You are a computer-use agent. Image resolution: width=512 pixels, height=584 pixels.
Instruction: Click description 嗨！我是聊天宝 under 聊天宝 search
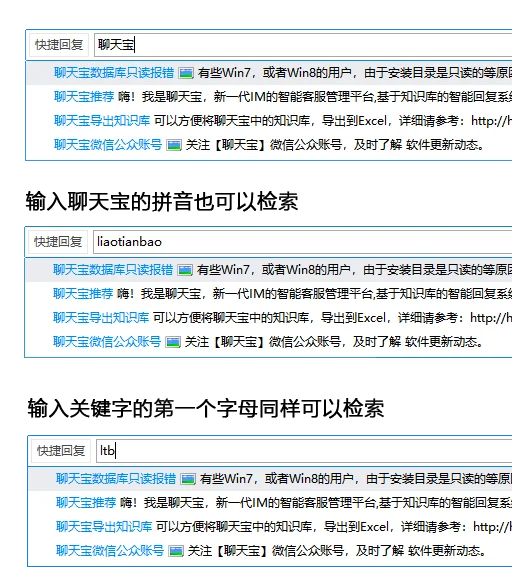point(315,97)
